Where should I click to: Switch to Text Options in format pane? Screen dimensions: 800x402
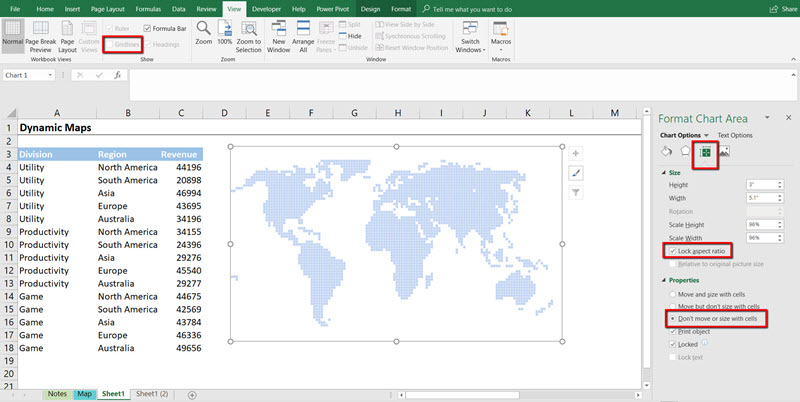[x=735, y=135]
